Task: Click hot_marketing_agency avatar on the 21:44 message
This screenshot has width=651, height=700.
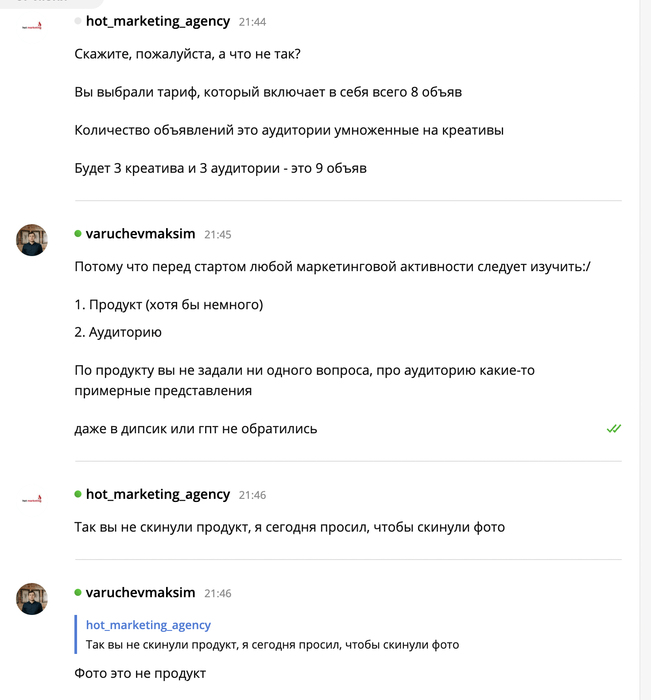Action: click(32, 25)
